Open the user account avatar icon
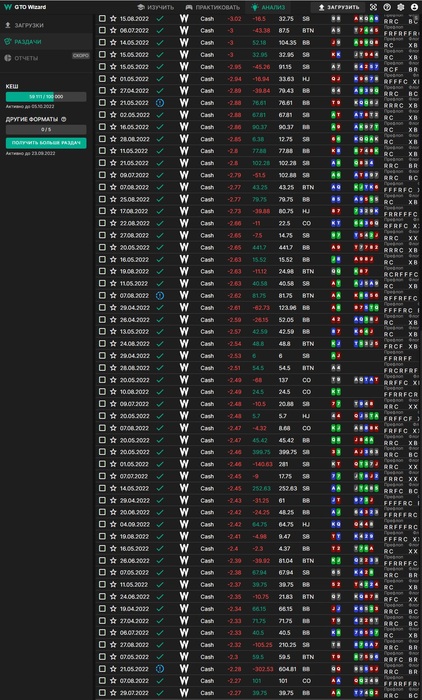Screen dimensions: 422x700 coord(414,7)
